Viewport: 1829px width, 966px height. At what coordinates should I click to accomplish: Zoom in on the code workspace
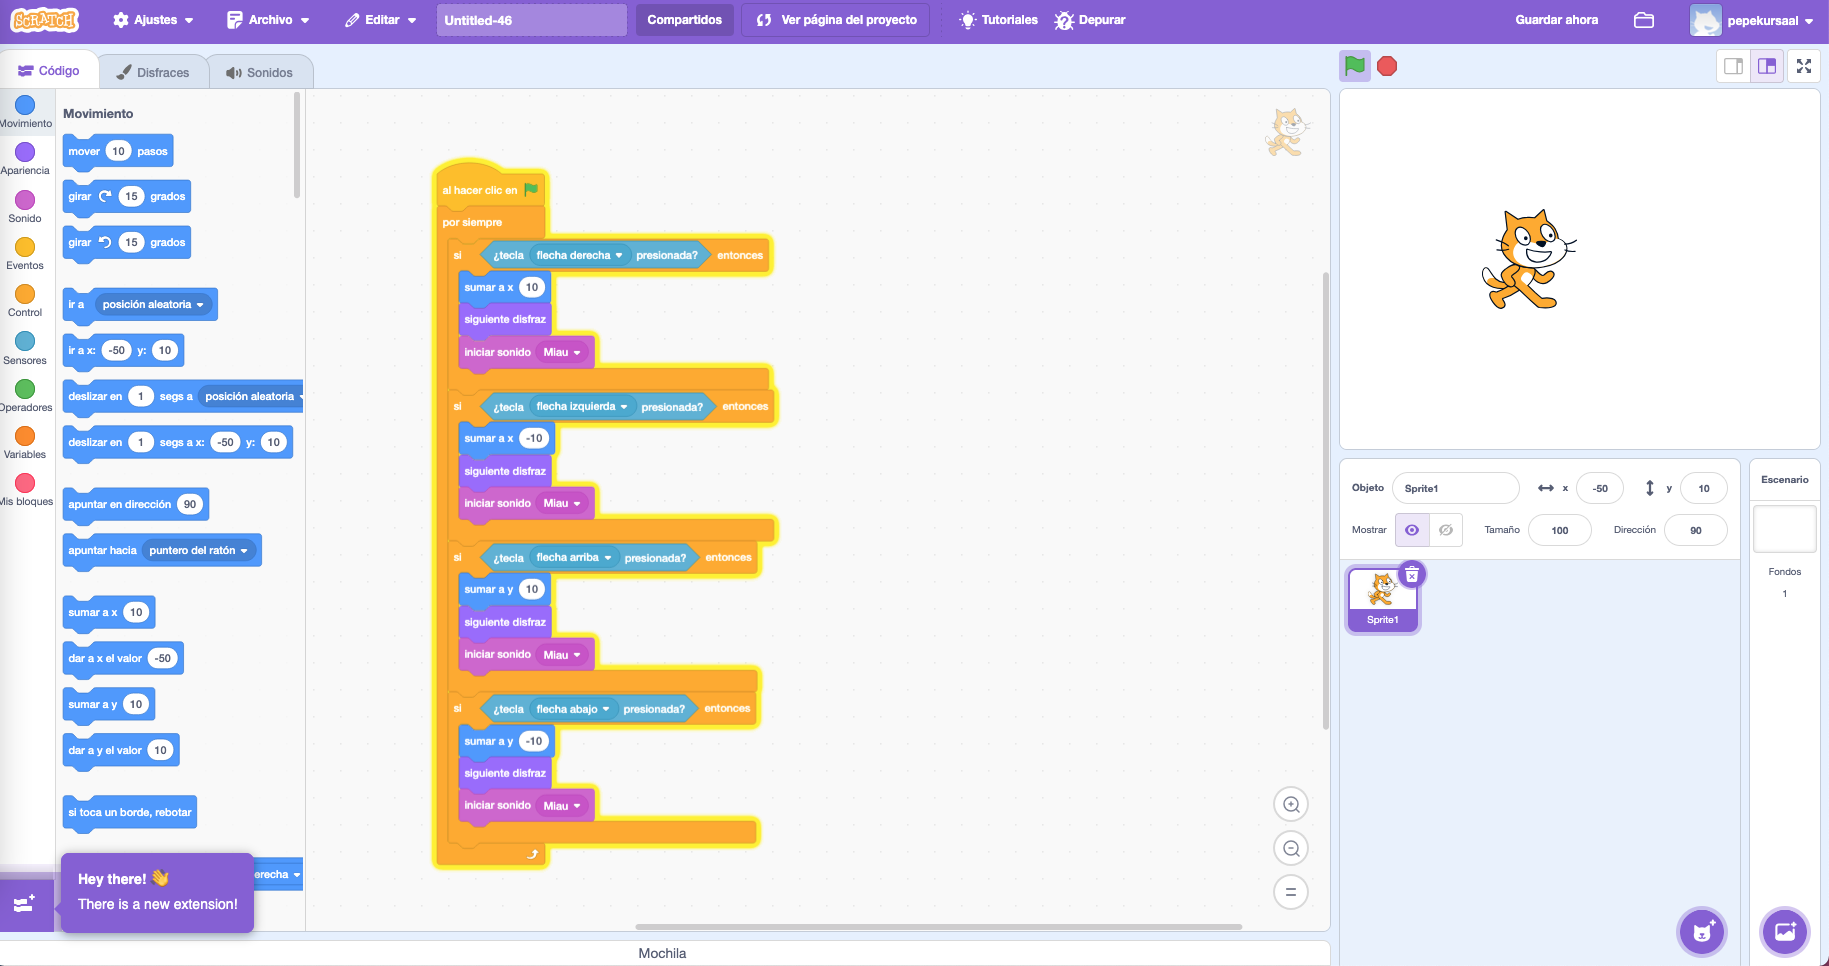[x=1291, y=805]
